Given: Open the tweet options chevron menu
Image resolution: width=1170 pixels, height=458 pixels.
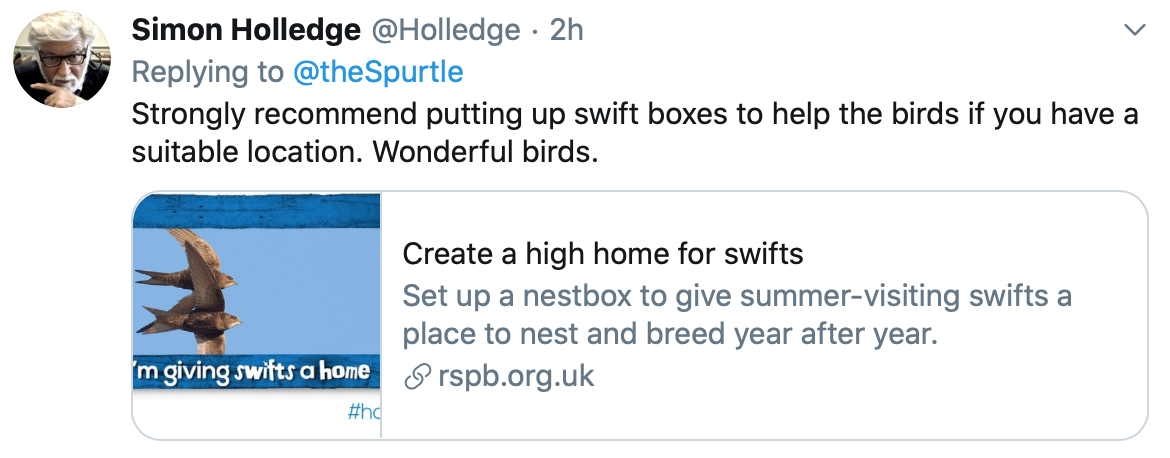Looking at the screenshot, I should click(x=1134, y=30).
